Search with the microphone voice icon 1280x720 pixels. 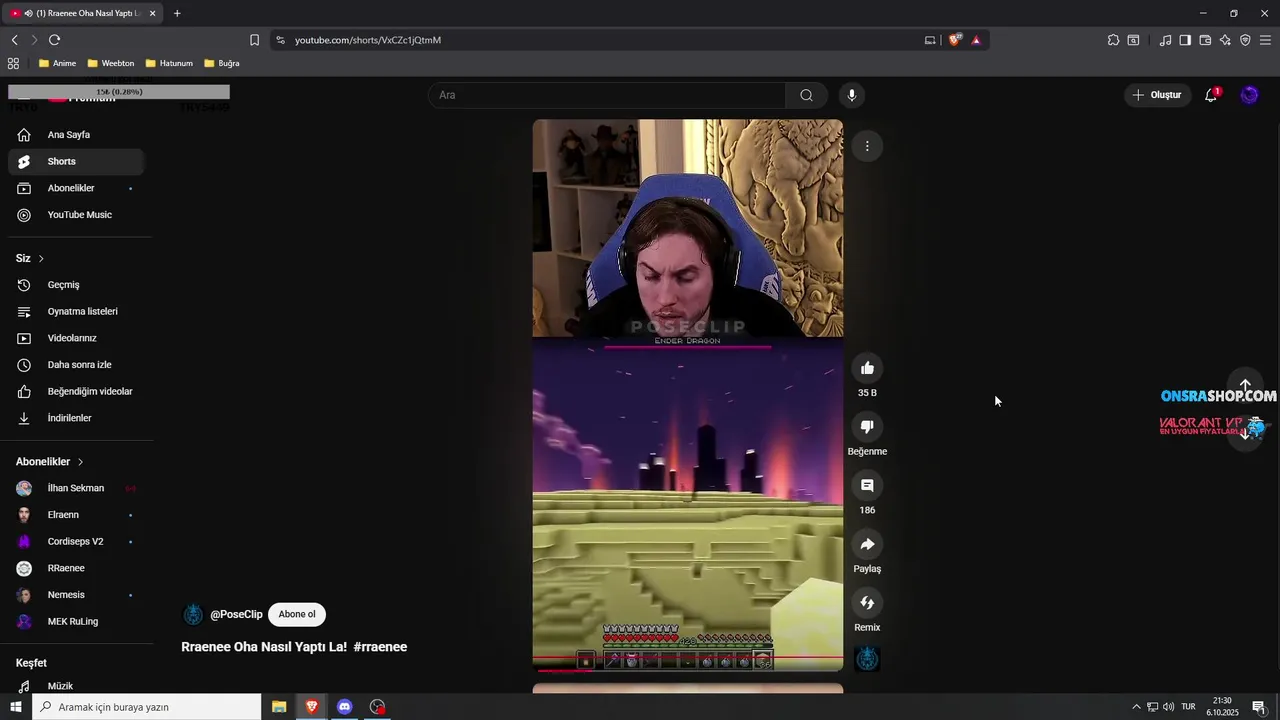pos(852,95)
